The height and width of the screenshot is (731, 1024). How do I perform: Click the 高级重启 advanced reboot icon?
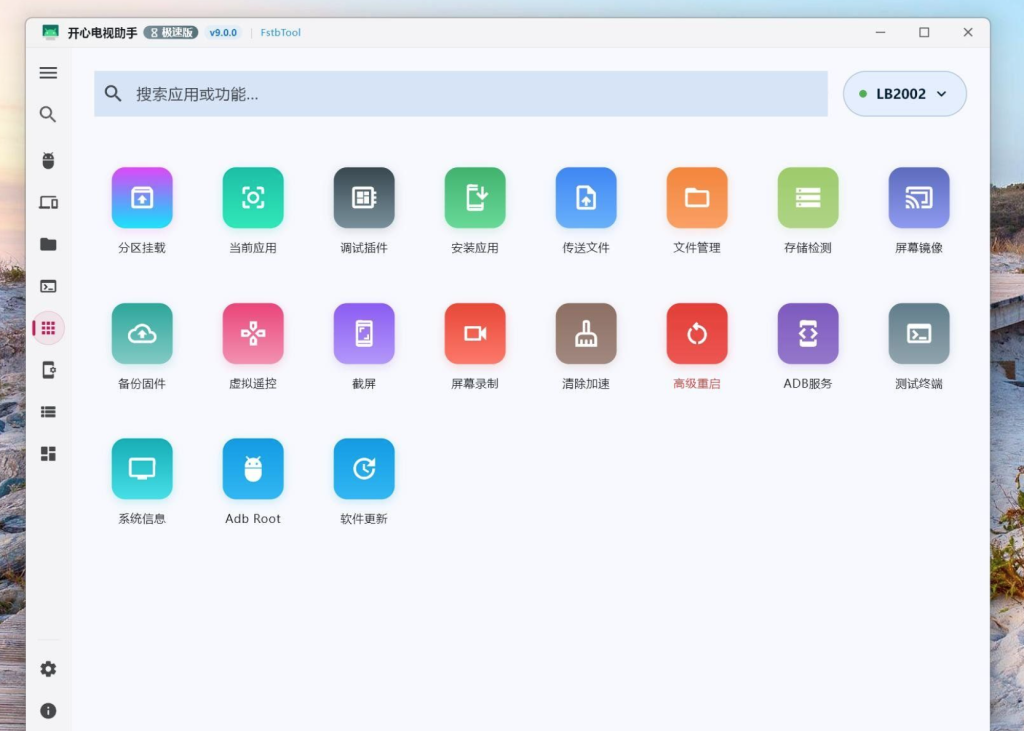click(697, 333)
